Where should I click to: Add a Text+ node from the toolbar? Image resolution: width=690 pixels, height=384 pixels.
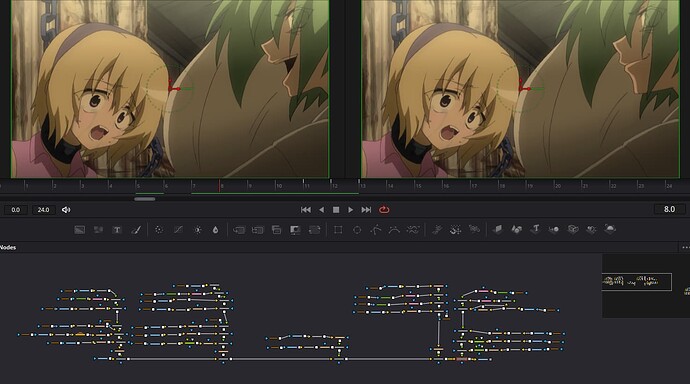pyautogui.click(x=117, y=230)
